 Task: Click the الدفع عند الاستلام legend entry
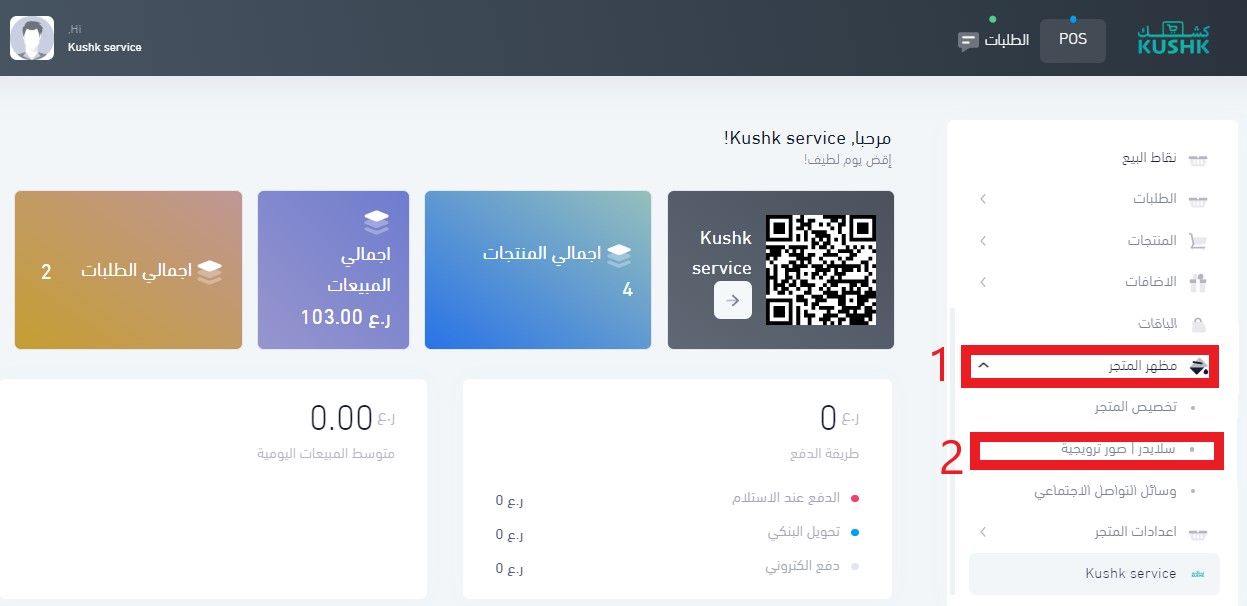pyautogui.click(x=794, y=497)
